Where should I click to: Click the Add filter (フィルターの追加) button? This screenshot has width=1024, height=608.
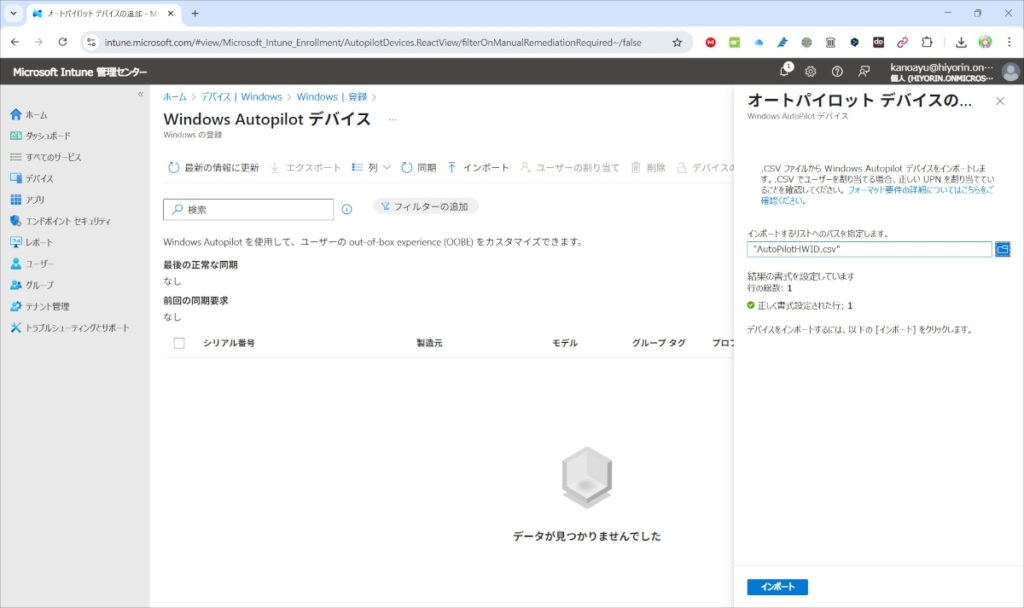425,206
